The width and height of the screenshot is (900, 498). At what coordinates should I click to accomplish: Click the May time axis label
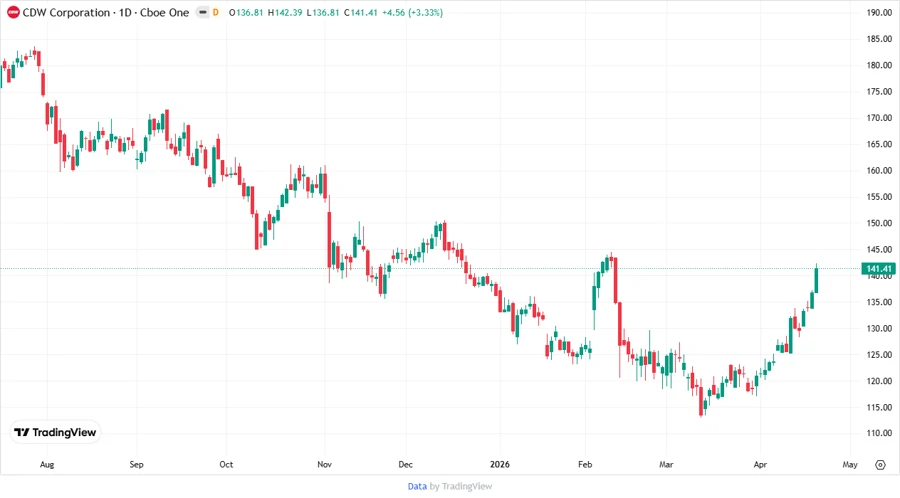[850, 465]
